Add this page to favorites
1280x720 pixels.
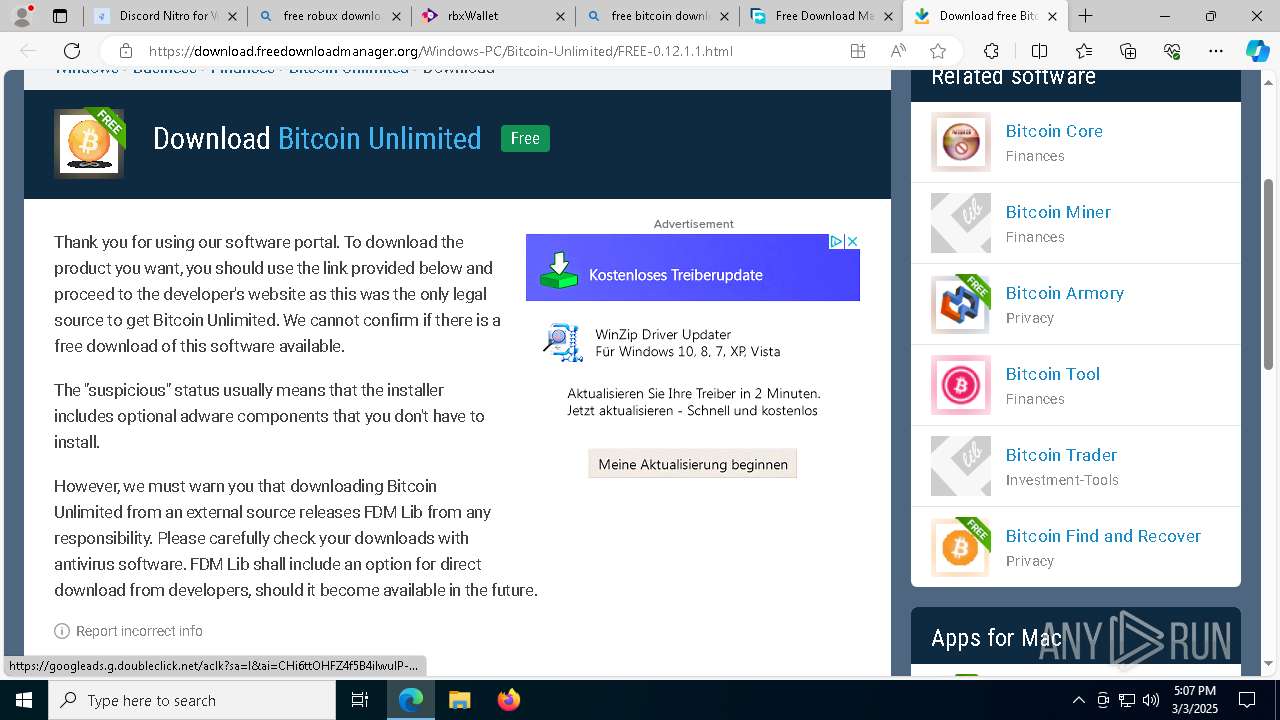tap(938, 51)
